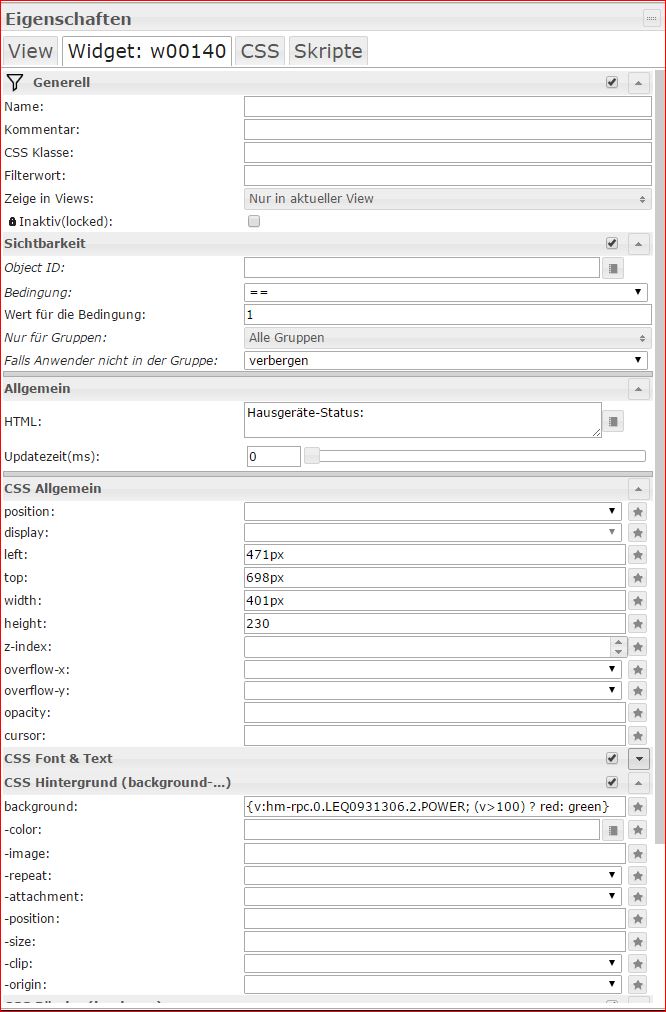The image size is (666, 1012).
Task: Click into the Name input field
Action: click(447, 107)
